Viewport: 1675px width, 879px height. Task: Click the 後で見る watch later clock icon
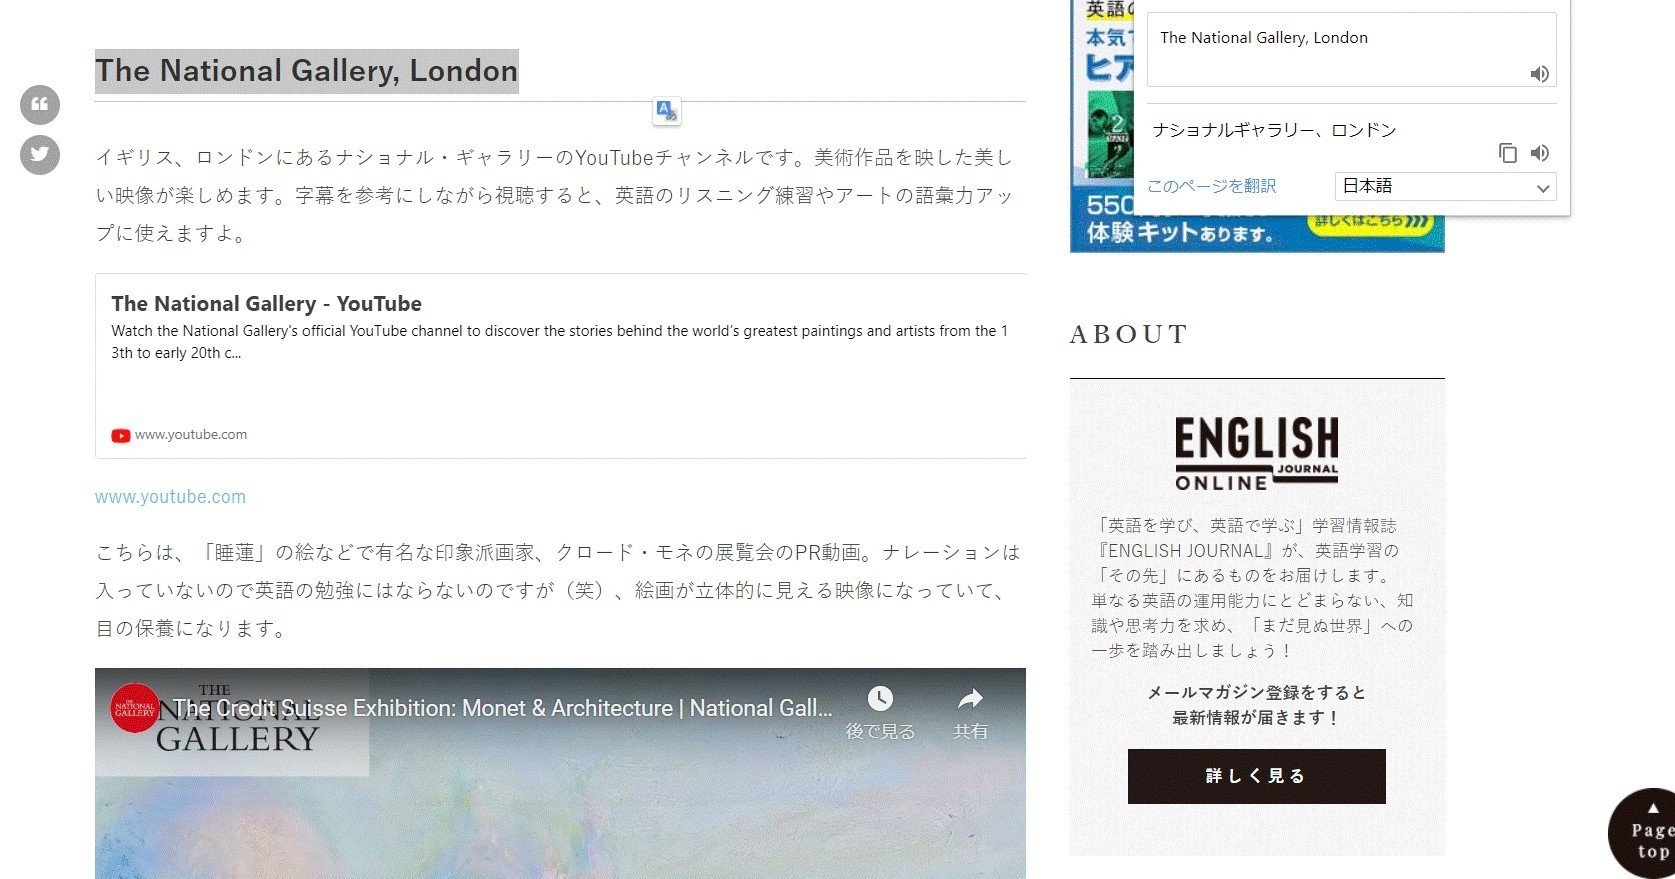click(880, 698)
